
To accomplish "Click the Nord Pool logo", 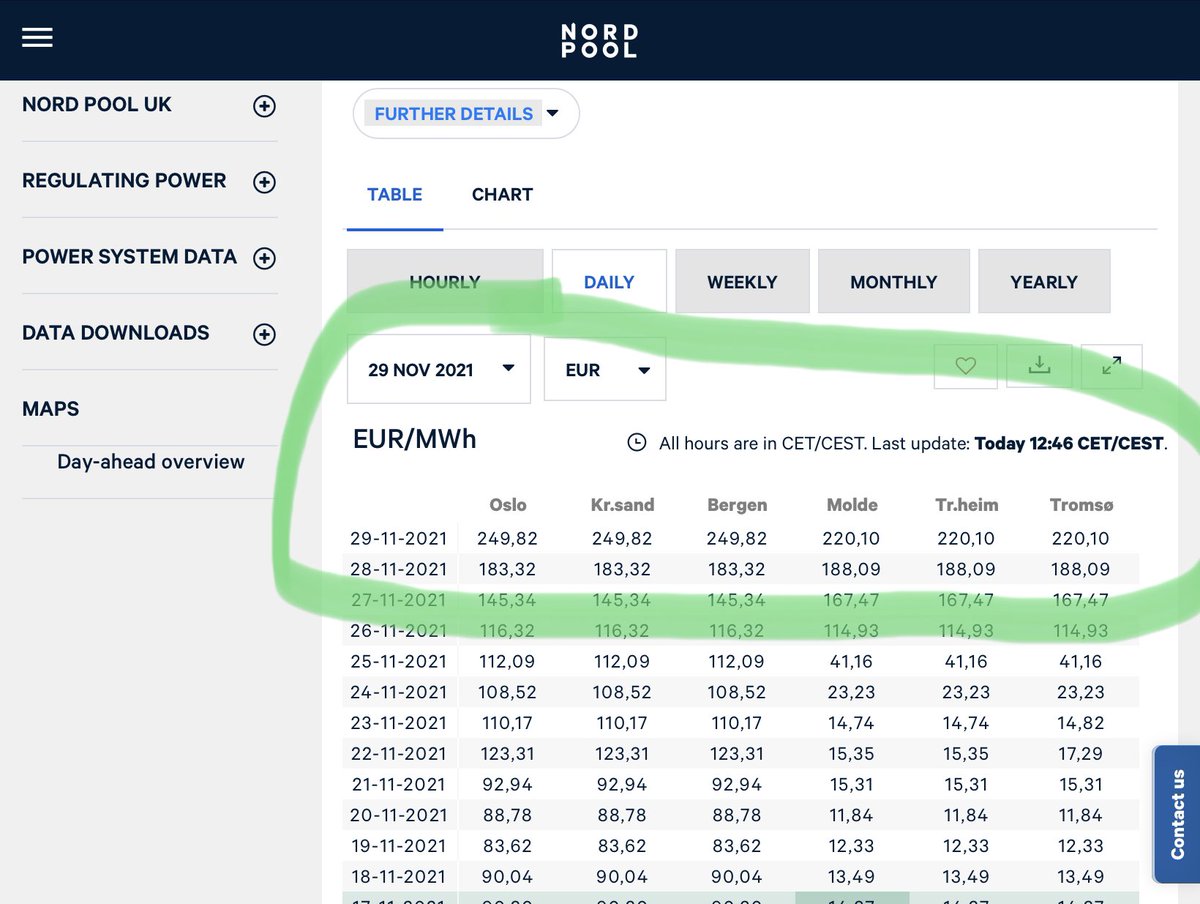I will pos(599,40).
